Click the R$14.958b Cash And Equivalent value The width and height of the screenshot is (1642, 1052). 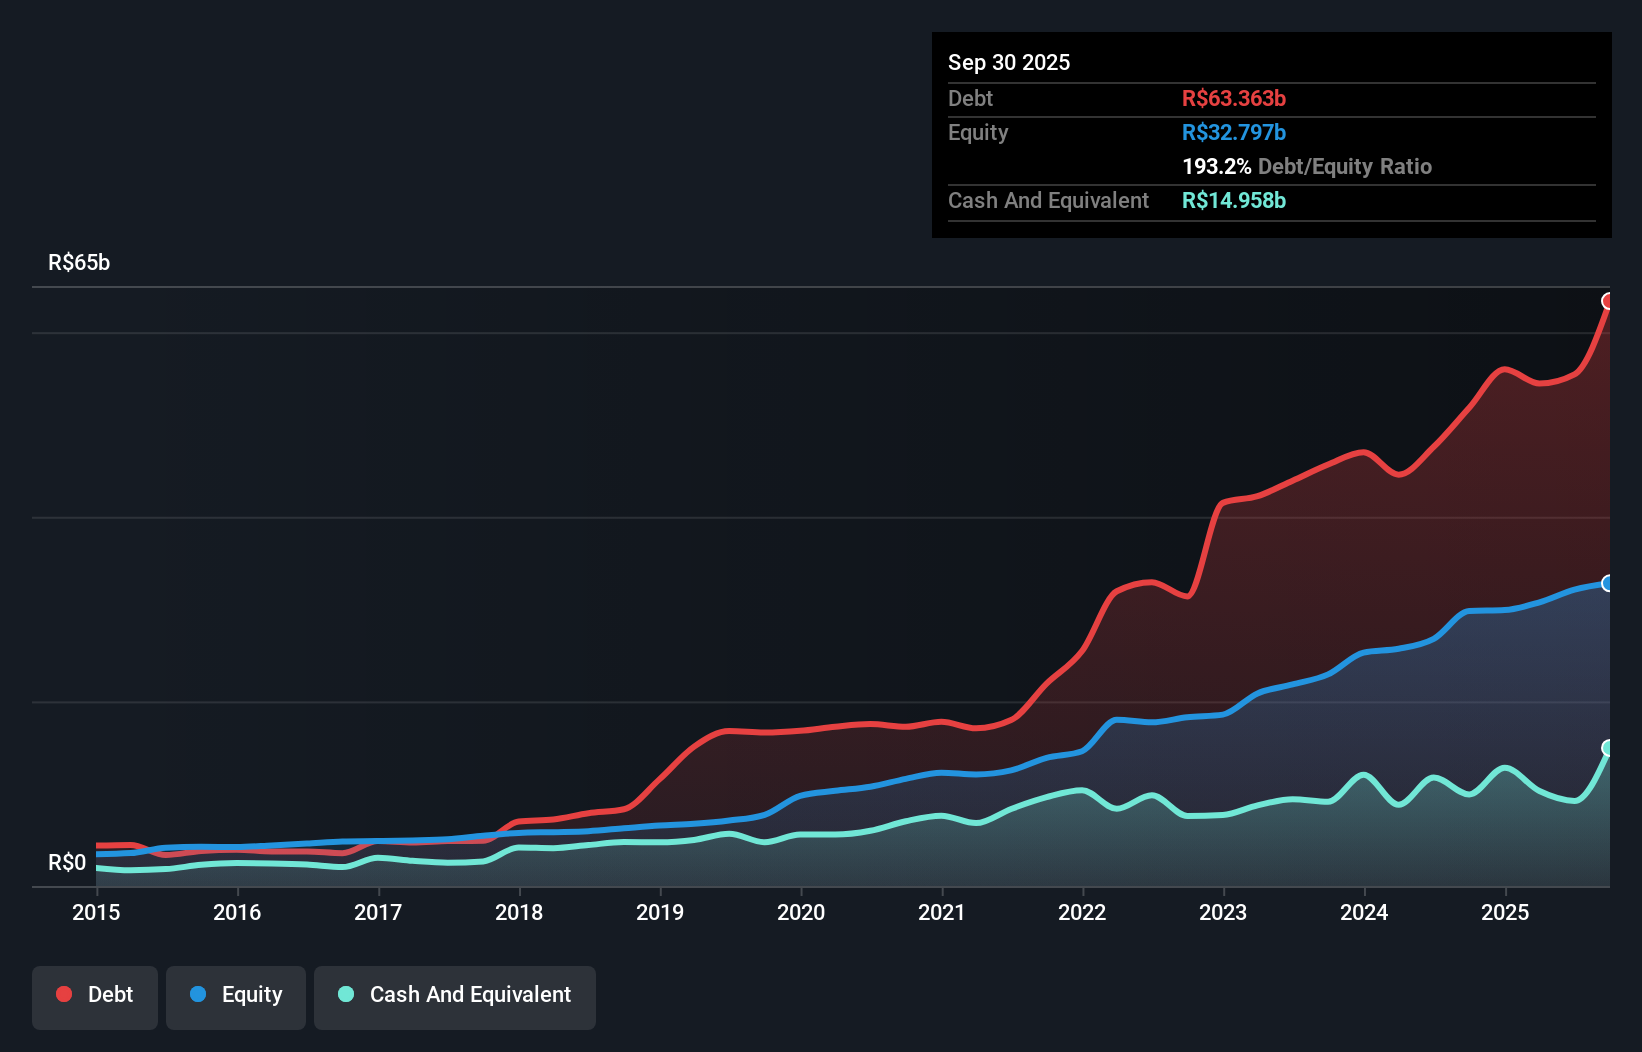click(1234, 200)
